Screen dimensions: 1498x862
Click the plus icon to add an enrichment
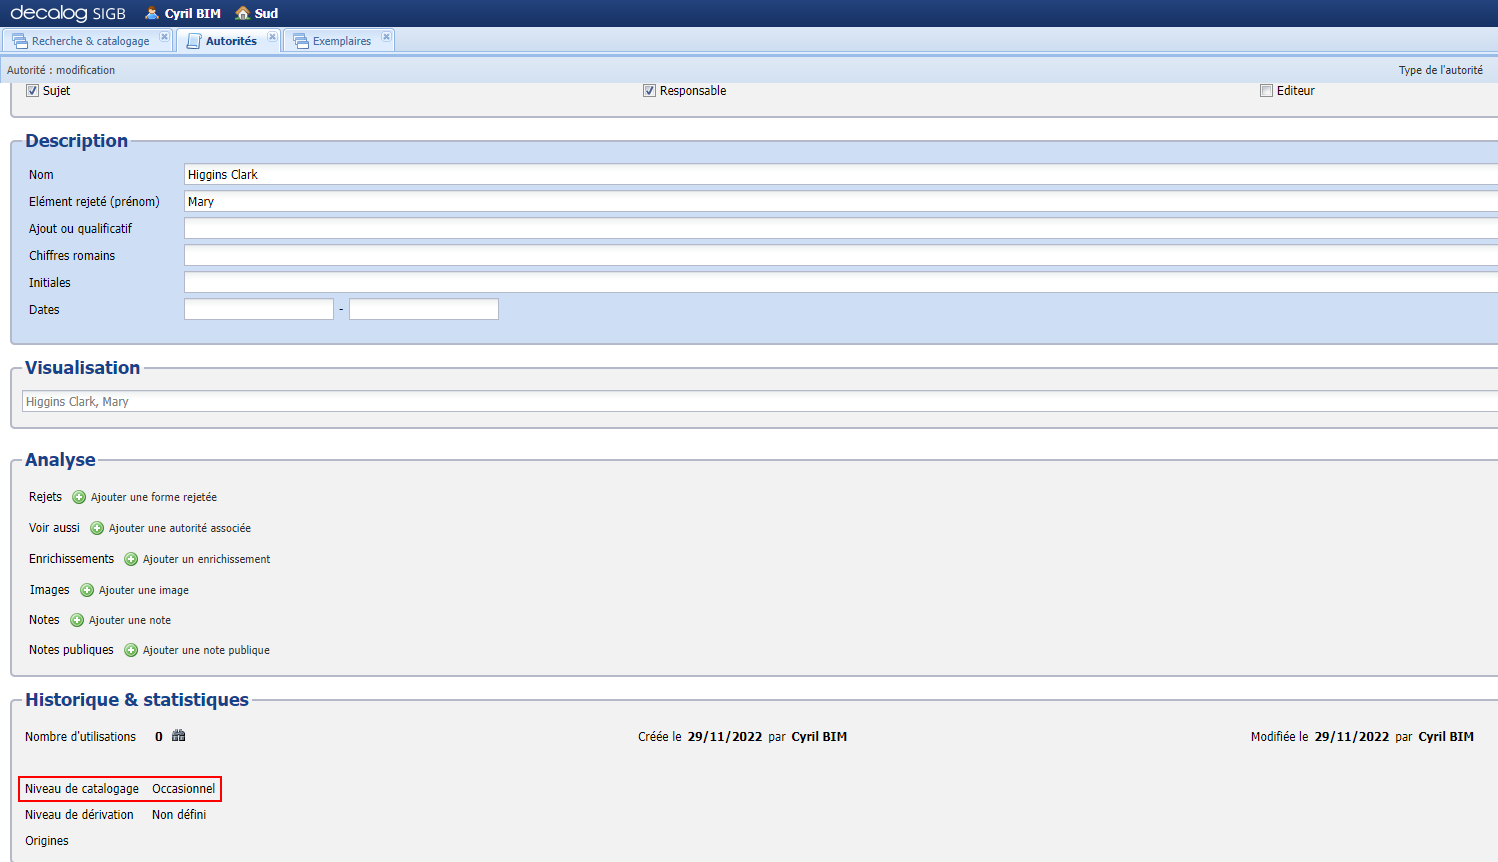pos(130,559)
